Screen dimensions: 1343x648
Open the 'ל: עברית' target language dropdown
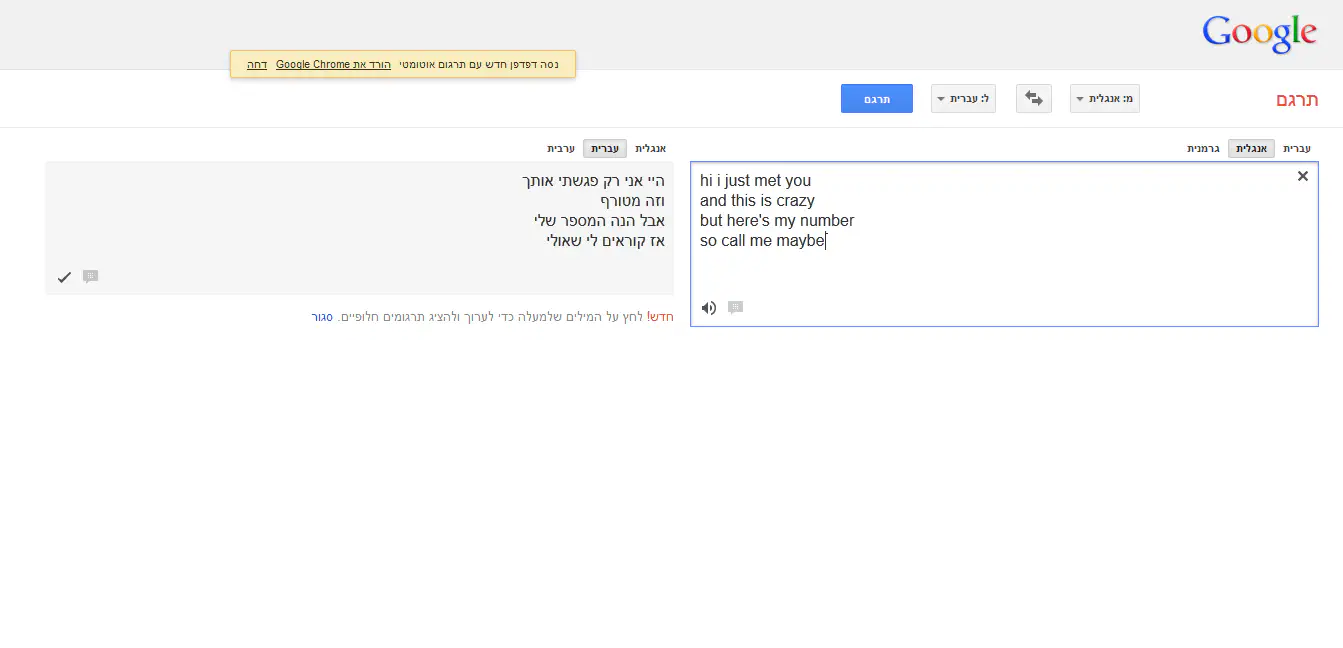coord(963,99)
